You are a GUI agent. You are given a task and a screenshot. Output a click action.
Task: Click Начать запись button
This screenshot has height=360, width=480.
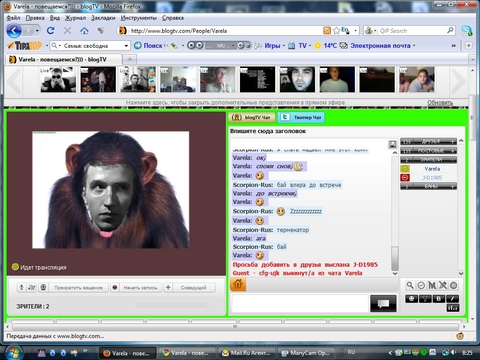coord(140,288)
